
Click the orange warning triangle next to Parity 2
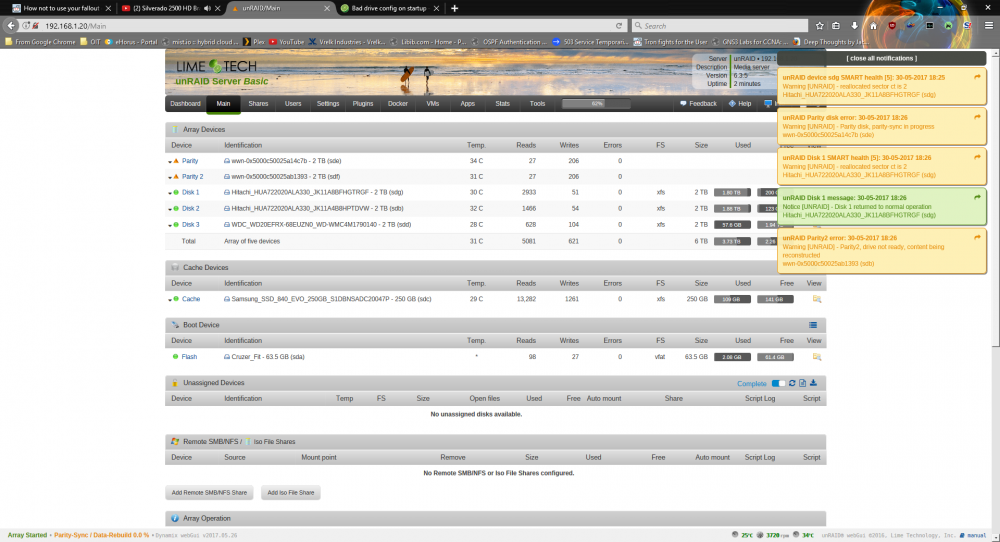click(177, 177)
